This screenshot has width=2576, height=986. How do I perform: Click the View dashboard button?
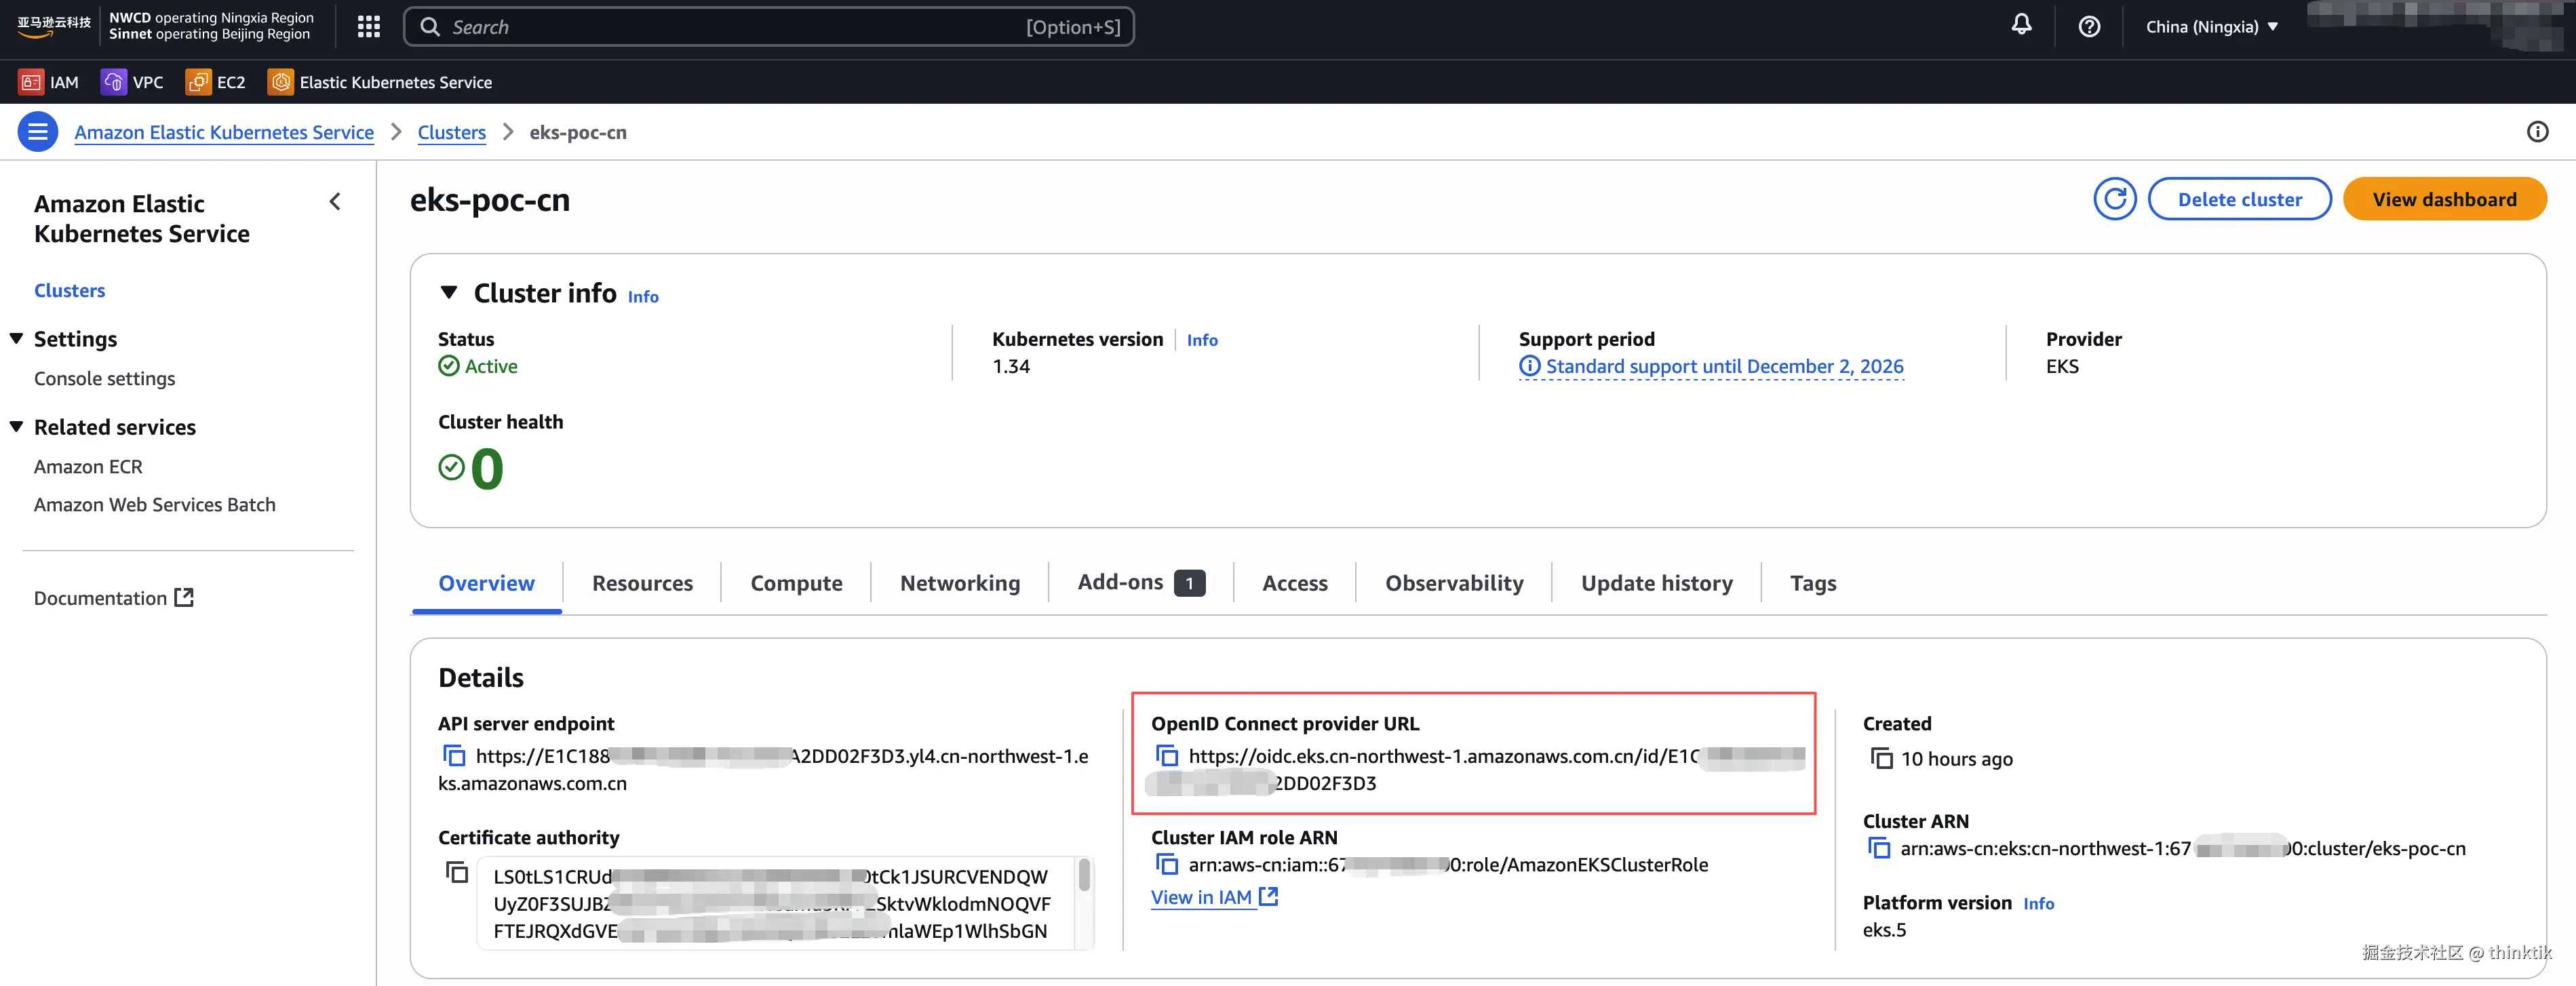(2444, 199)
